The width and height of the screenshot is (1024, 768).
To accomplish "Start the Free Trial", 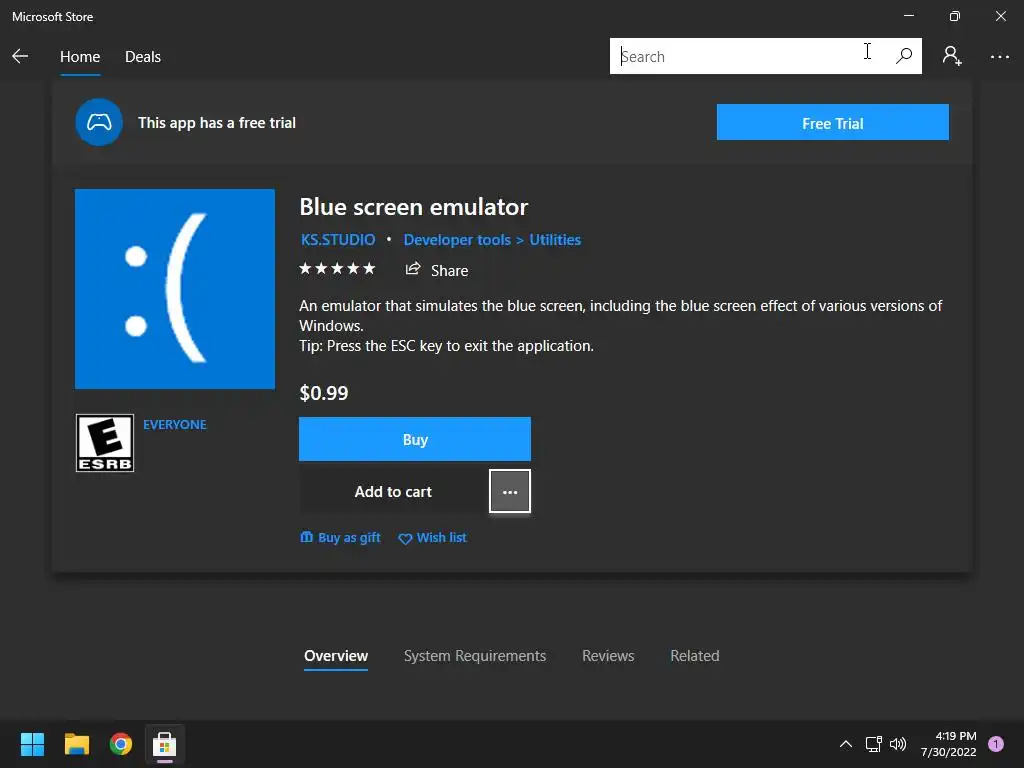I will [x=833, y=122].
